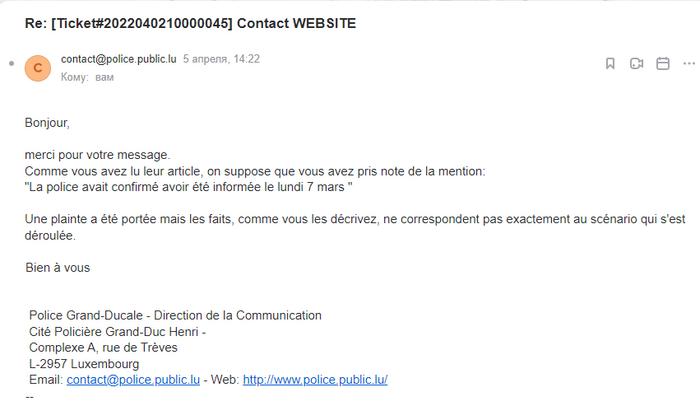
Task: Click the L-2957 Luxembourg address line
Action: pyautogui.click(x=84, y=364)
